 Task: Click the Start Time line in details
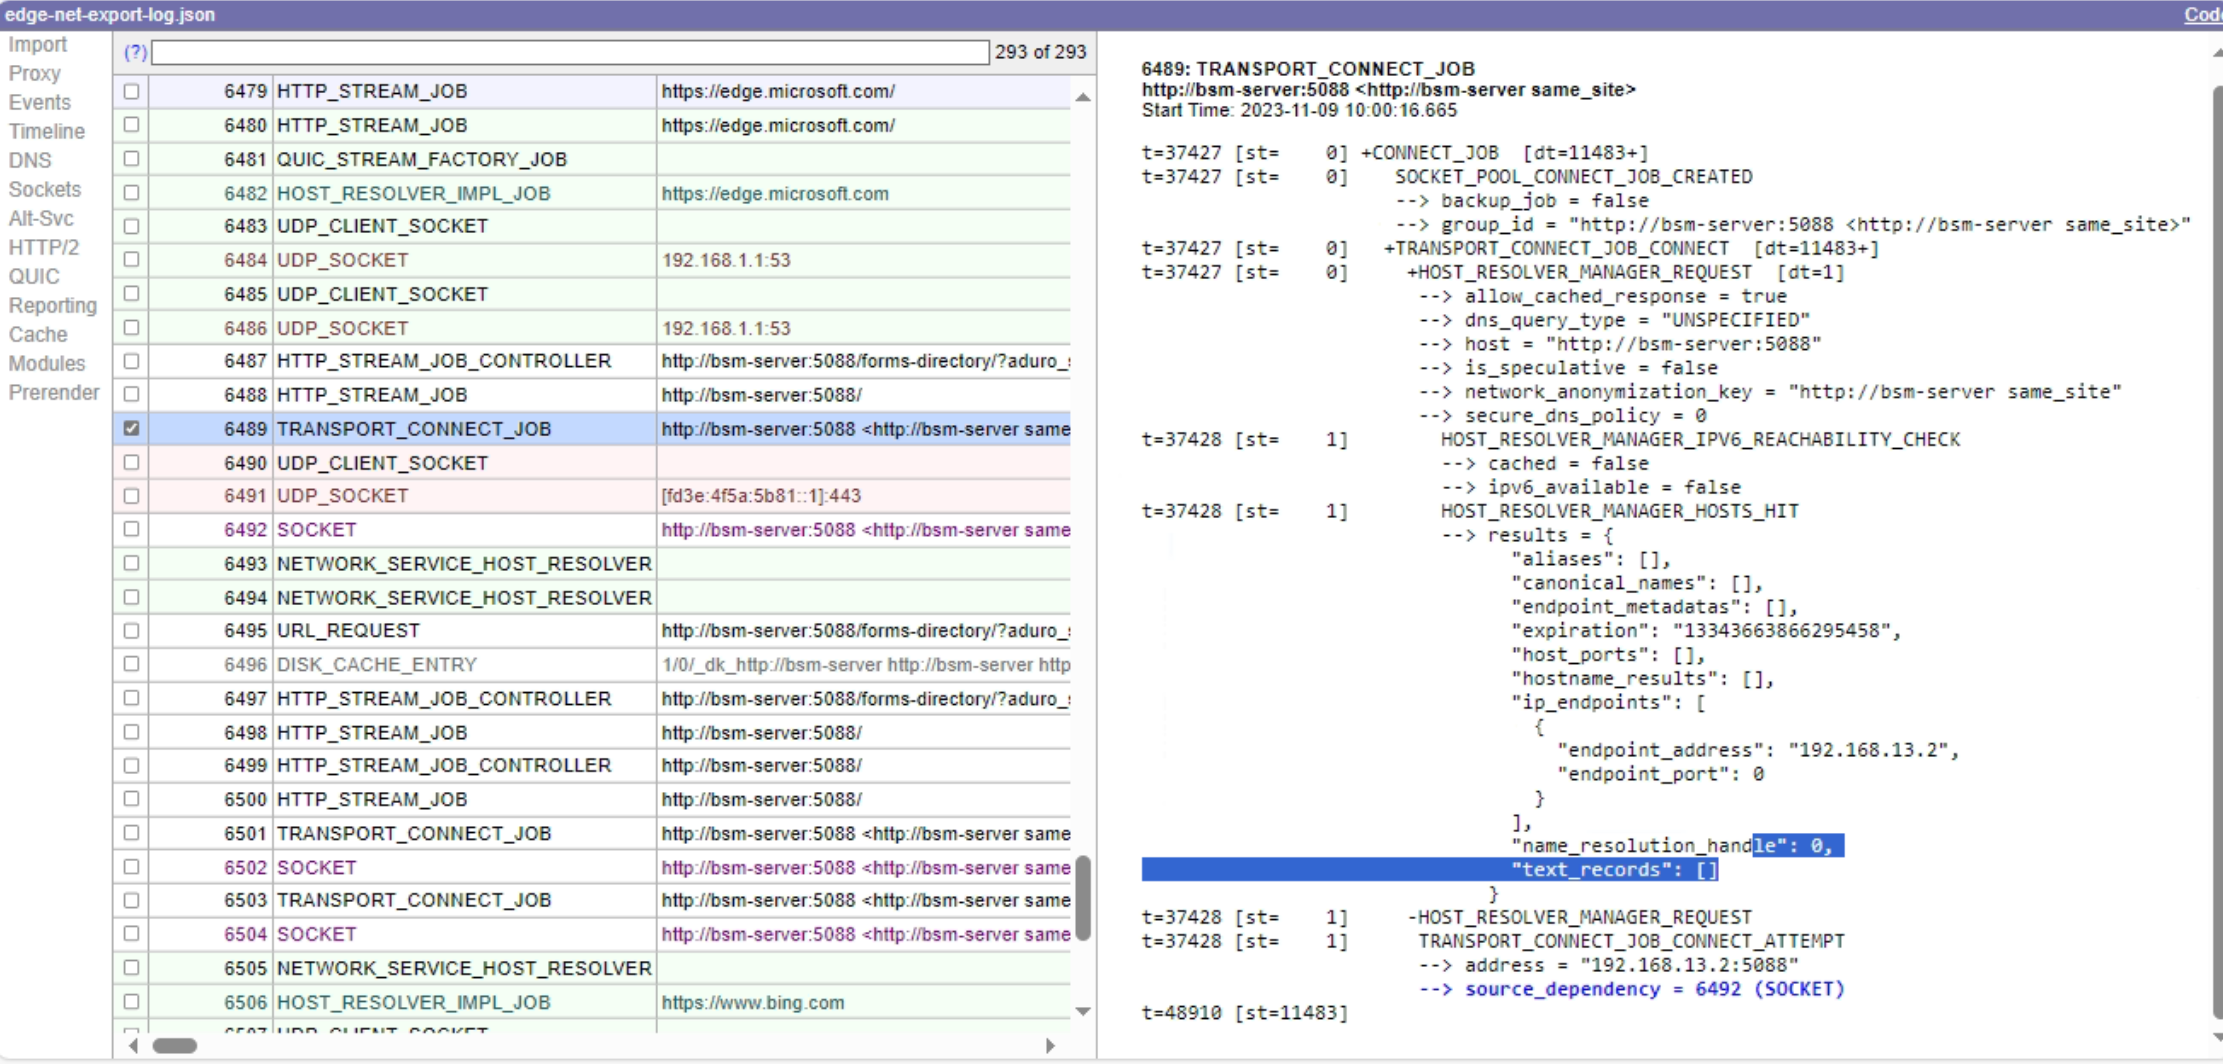point(1299,111)
